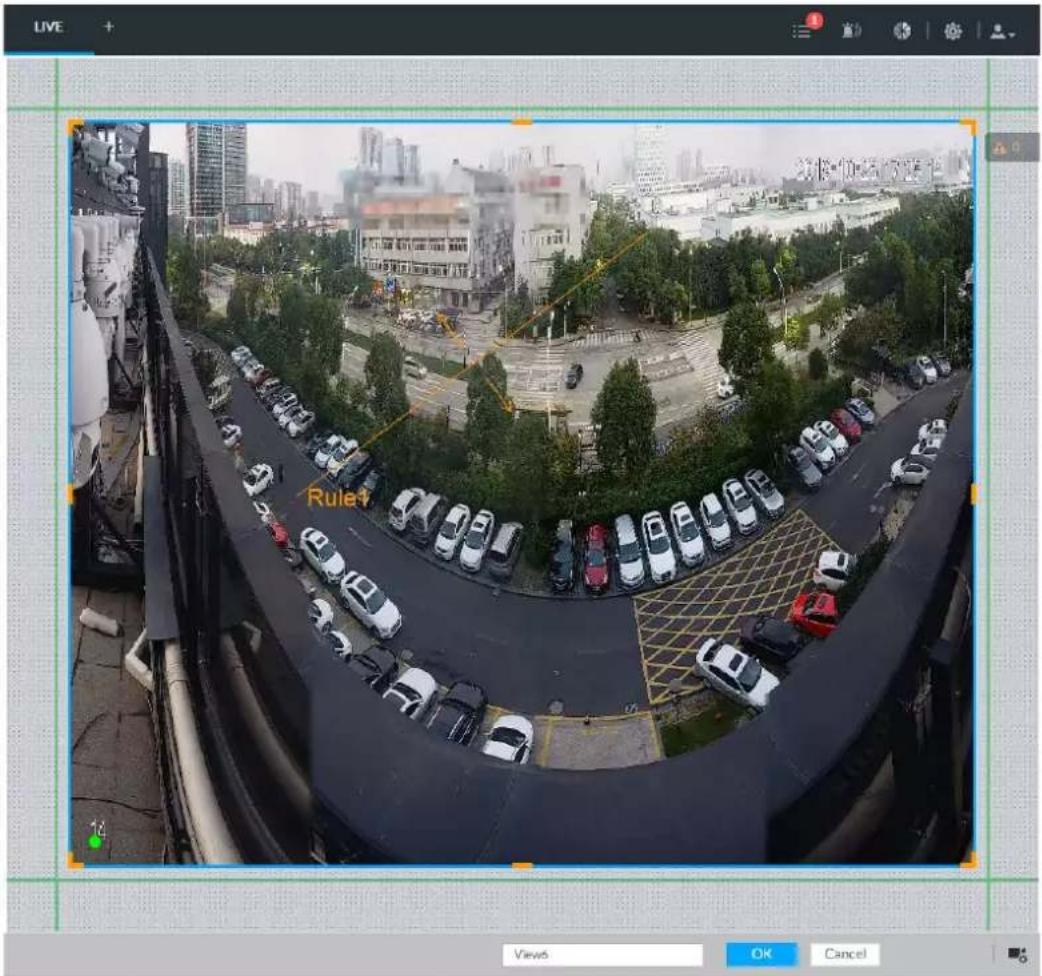Click the round shutter-style icon in header

click(x=902, y=31)
